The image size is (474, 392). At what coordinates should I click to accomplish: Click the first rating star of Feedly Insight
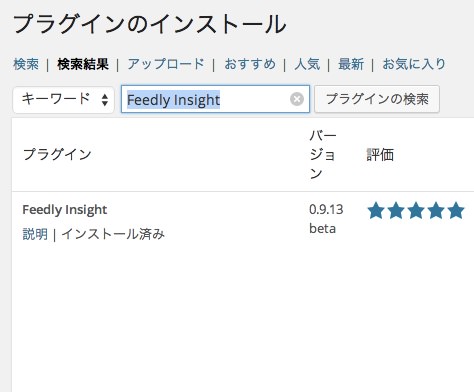pos(376,211)
